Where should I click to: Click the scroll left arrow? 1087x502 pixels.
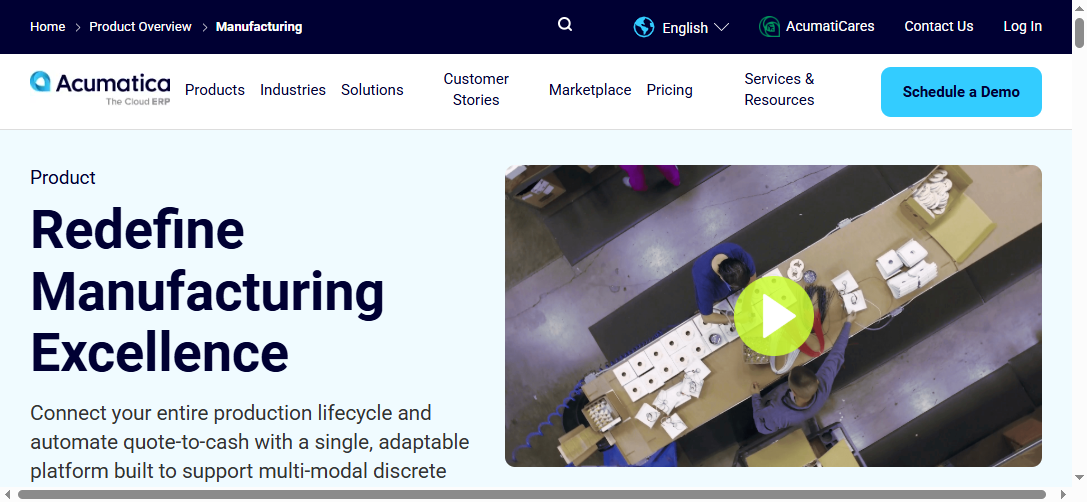pyautogui.click(x=8, y=494)
